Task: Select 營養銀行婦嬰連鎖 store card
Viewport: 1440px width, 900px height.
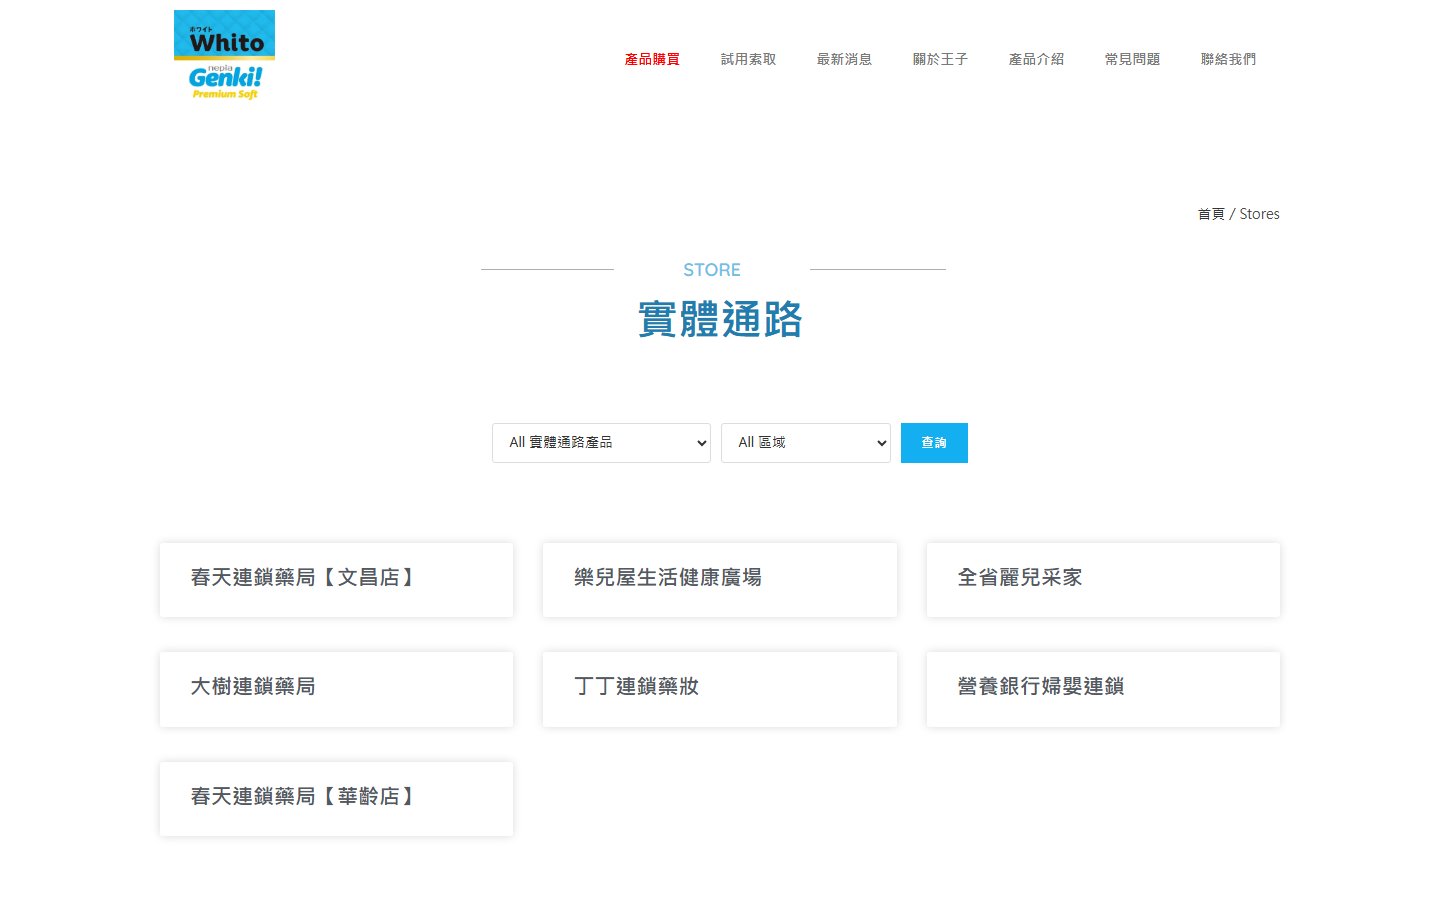Action: click(x=1102, y=688)
